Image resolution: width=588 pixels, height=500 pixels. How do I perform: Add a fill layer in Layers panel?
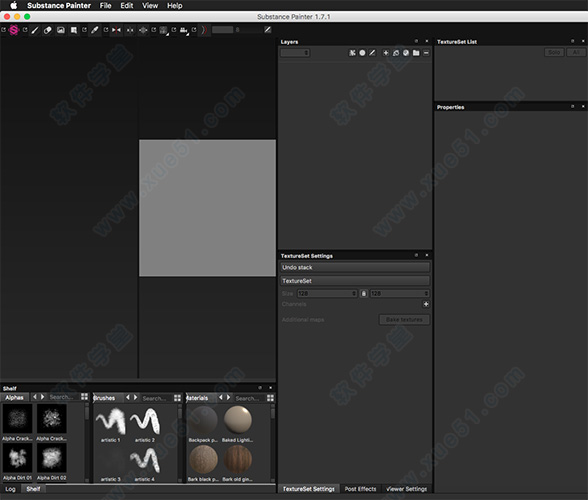coord(386,53)
